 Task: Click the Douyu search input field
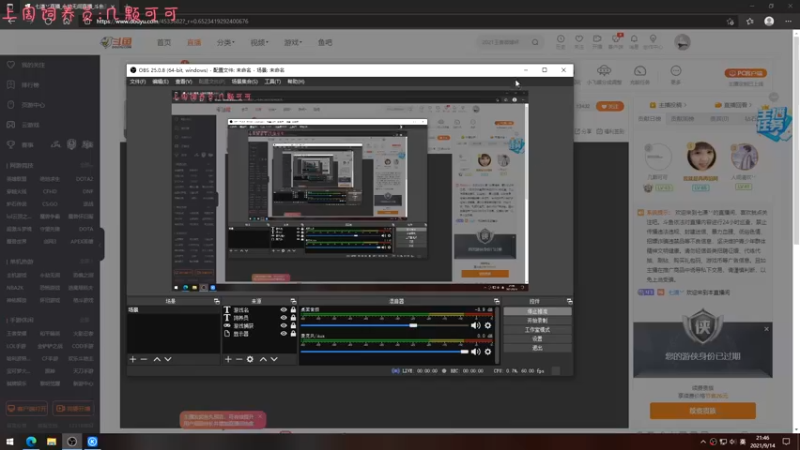(503, 42)
